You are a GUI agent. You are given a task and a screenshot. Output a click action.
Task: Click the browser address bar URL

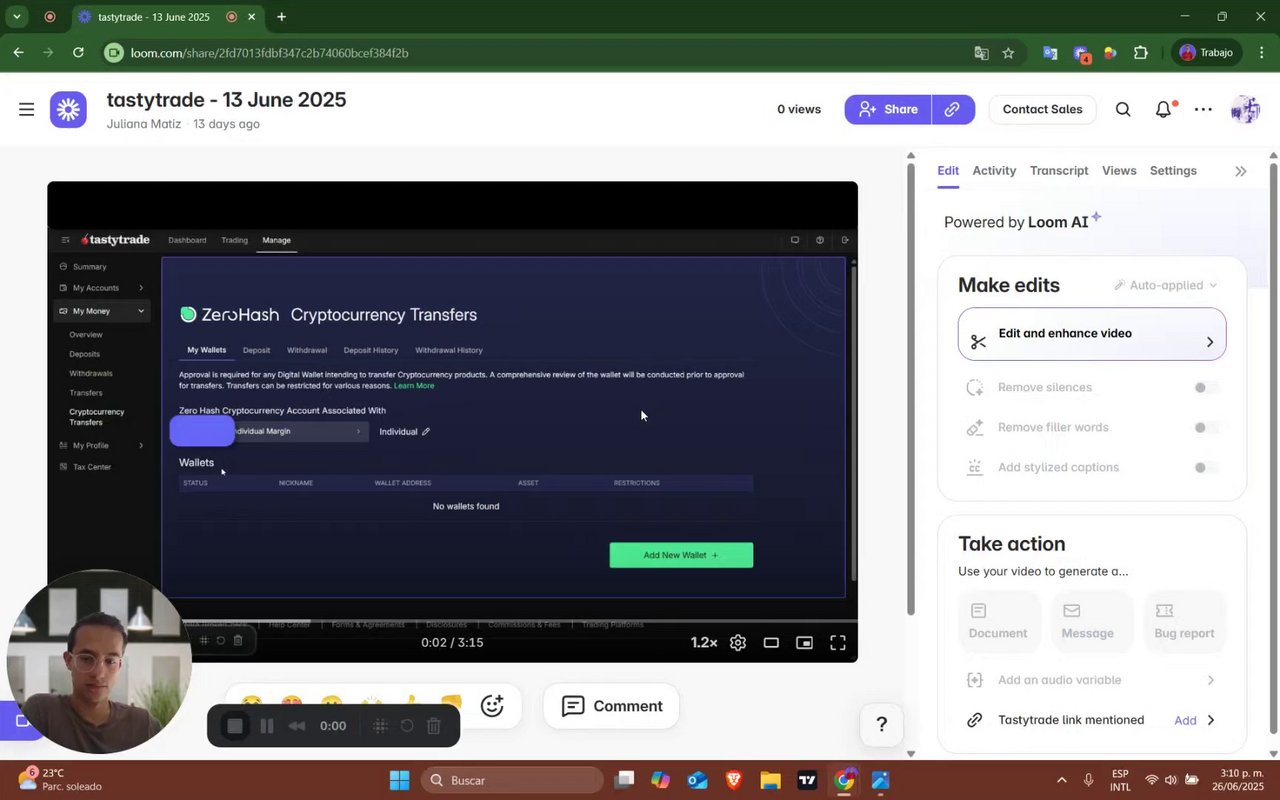point(270,53)
